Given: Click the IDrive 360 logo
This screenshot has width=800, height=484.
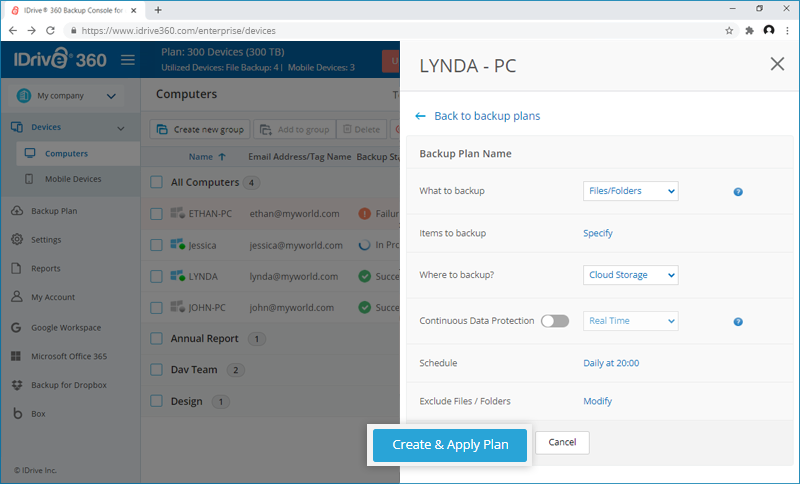Looking at the screenshot, I should [x=60, y=59].
